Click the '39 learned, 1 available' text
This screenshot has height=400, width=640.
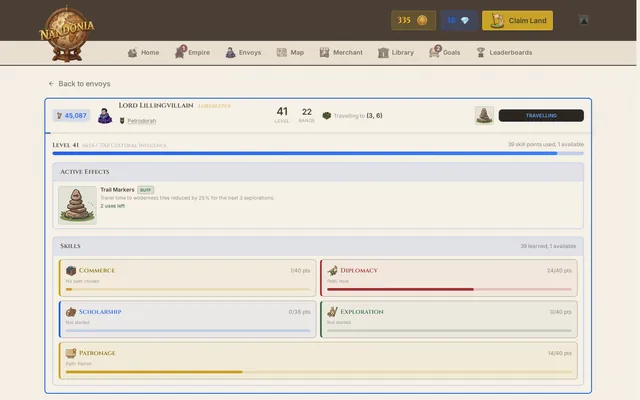click(x=548, y=246)
